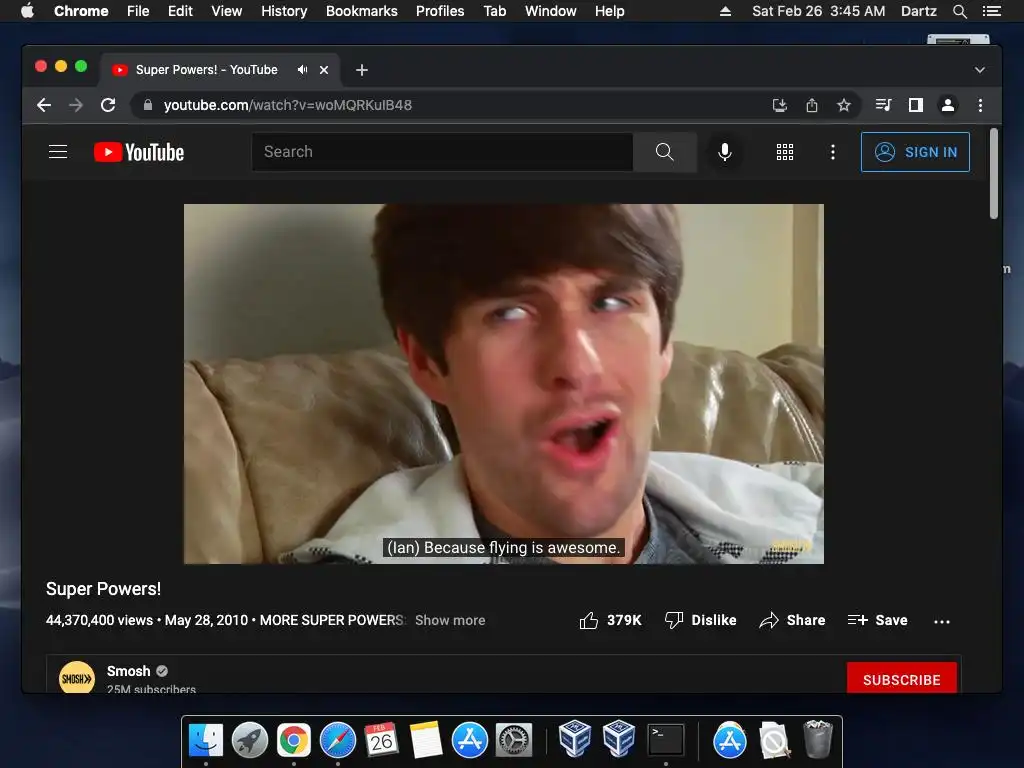Open Launchpad from the Dock
The width and height of the screenshot is (1024, 768).
click(x=249, y=740)
